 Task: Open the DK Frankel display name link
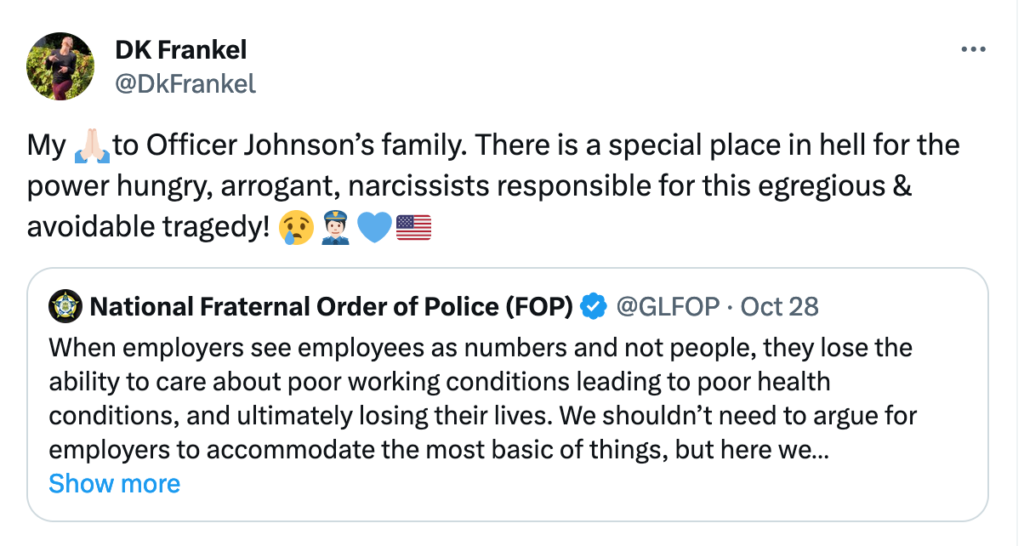tap(180, 49)
